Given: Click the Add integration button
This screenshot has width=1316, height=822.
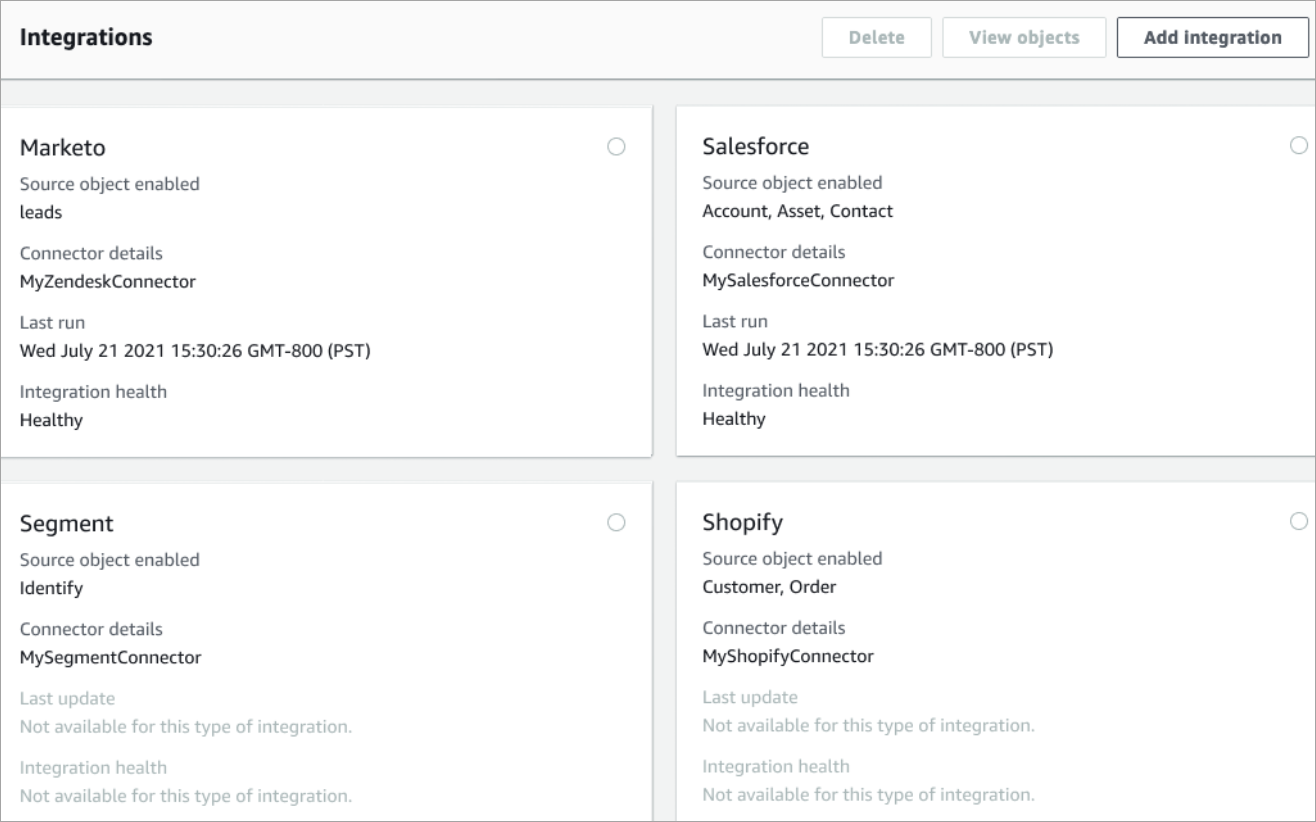Looking at the screenshot, I should (1212, 36).
